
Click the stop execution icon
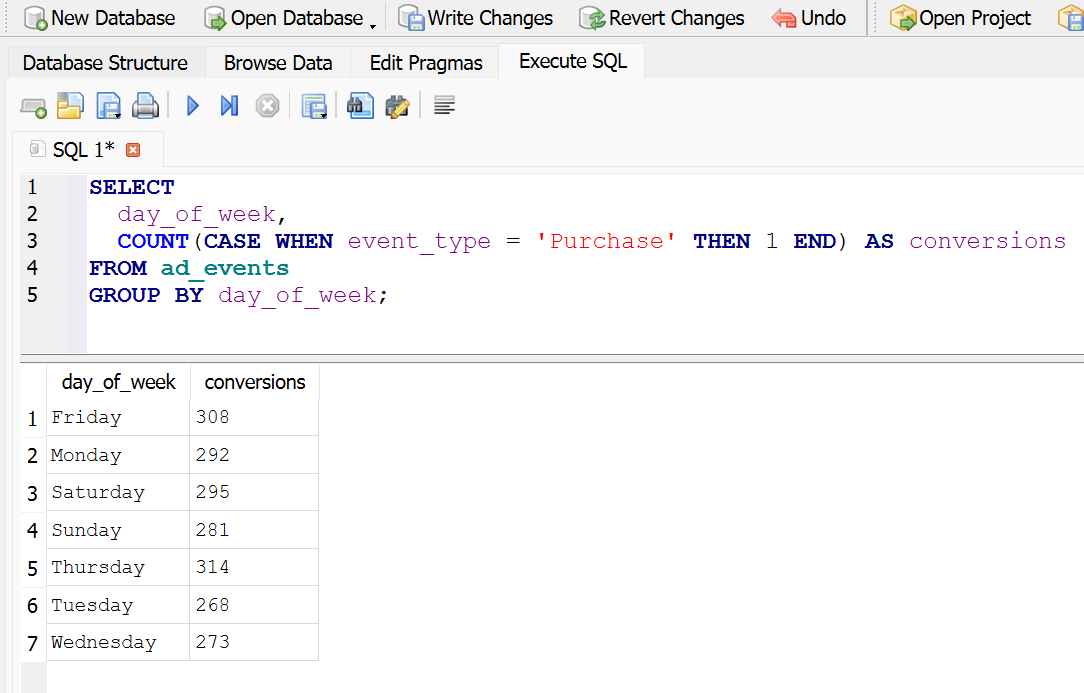pyautogui.click(x=267, y=106)
